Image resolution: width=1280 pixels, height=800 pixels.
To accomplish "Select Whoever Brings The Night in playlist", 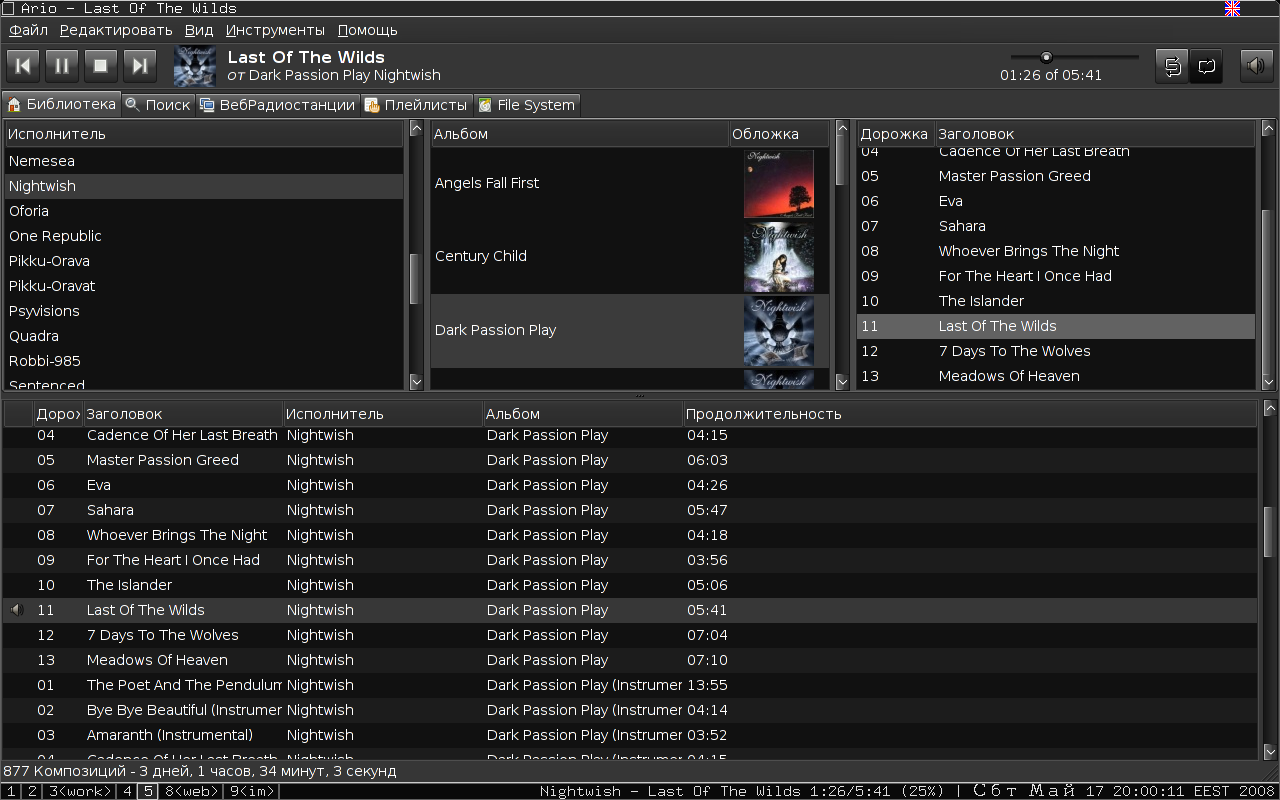I will click(631, 535).
